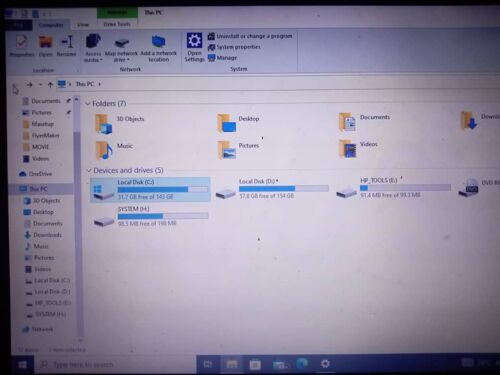The width and height of the screenshot is (500, 375).
Task: Click the Settings gear on taskbar
Action: (325, 364)
